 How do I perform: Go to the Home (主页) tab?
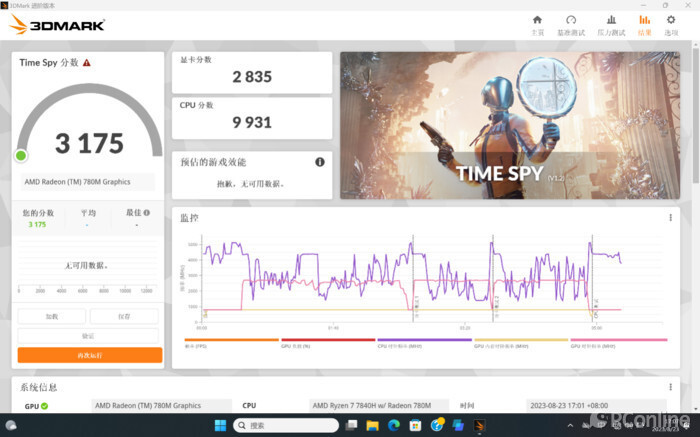(x=538, y=25)
